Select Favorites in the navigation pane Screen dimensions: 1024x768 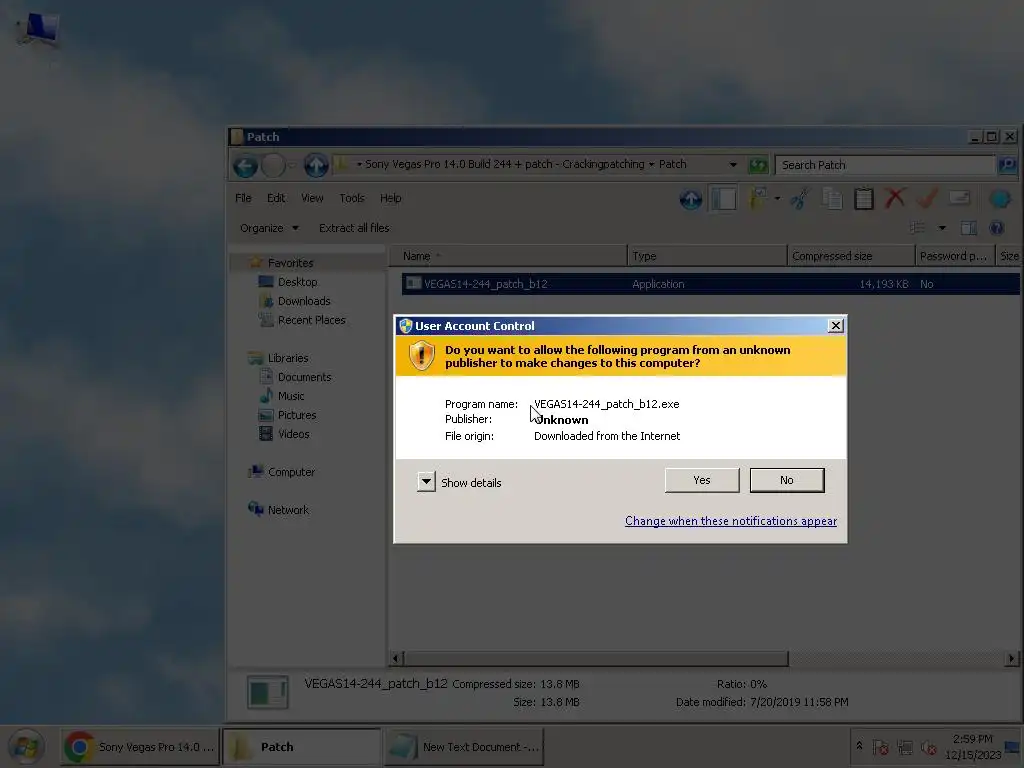click(x=291, y=263)
